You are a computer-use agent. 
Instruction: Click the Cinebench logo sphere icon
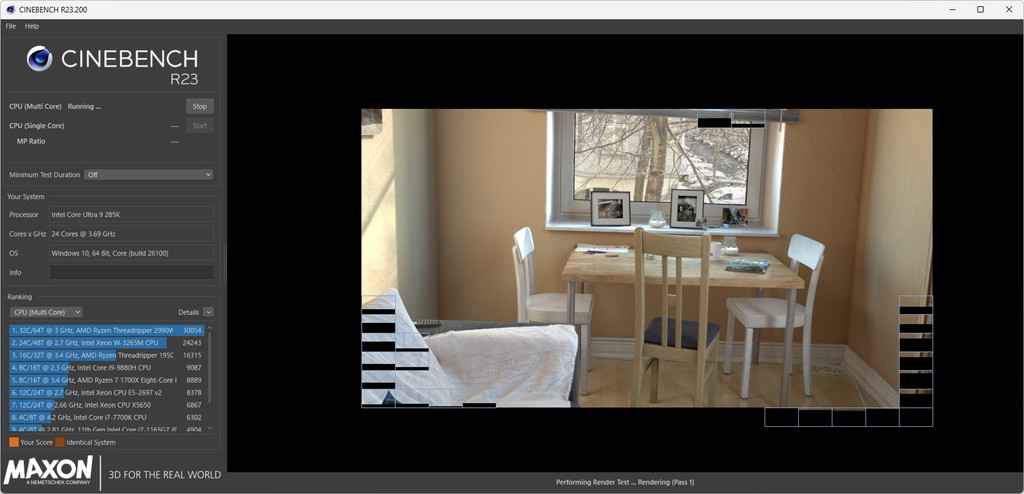(x=39, y=58)
